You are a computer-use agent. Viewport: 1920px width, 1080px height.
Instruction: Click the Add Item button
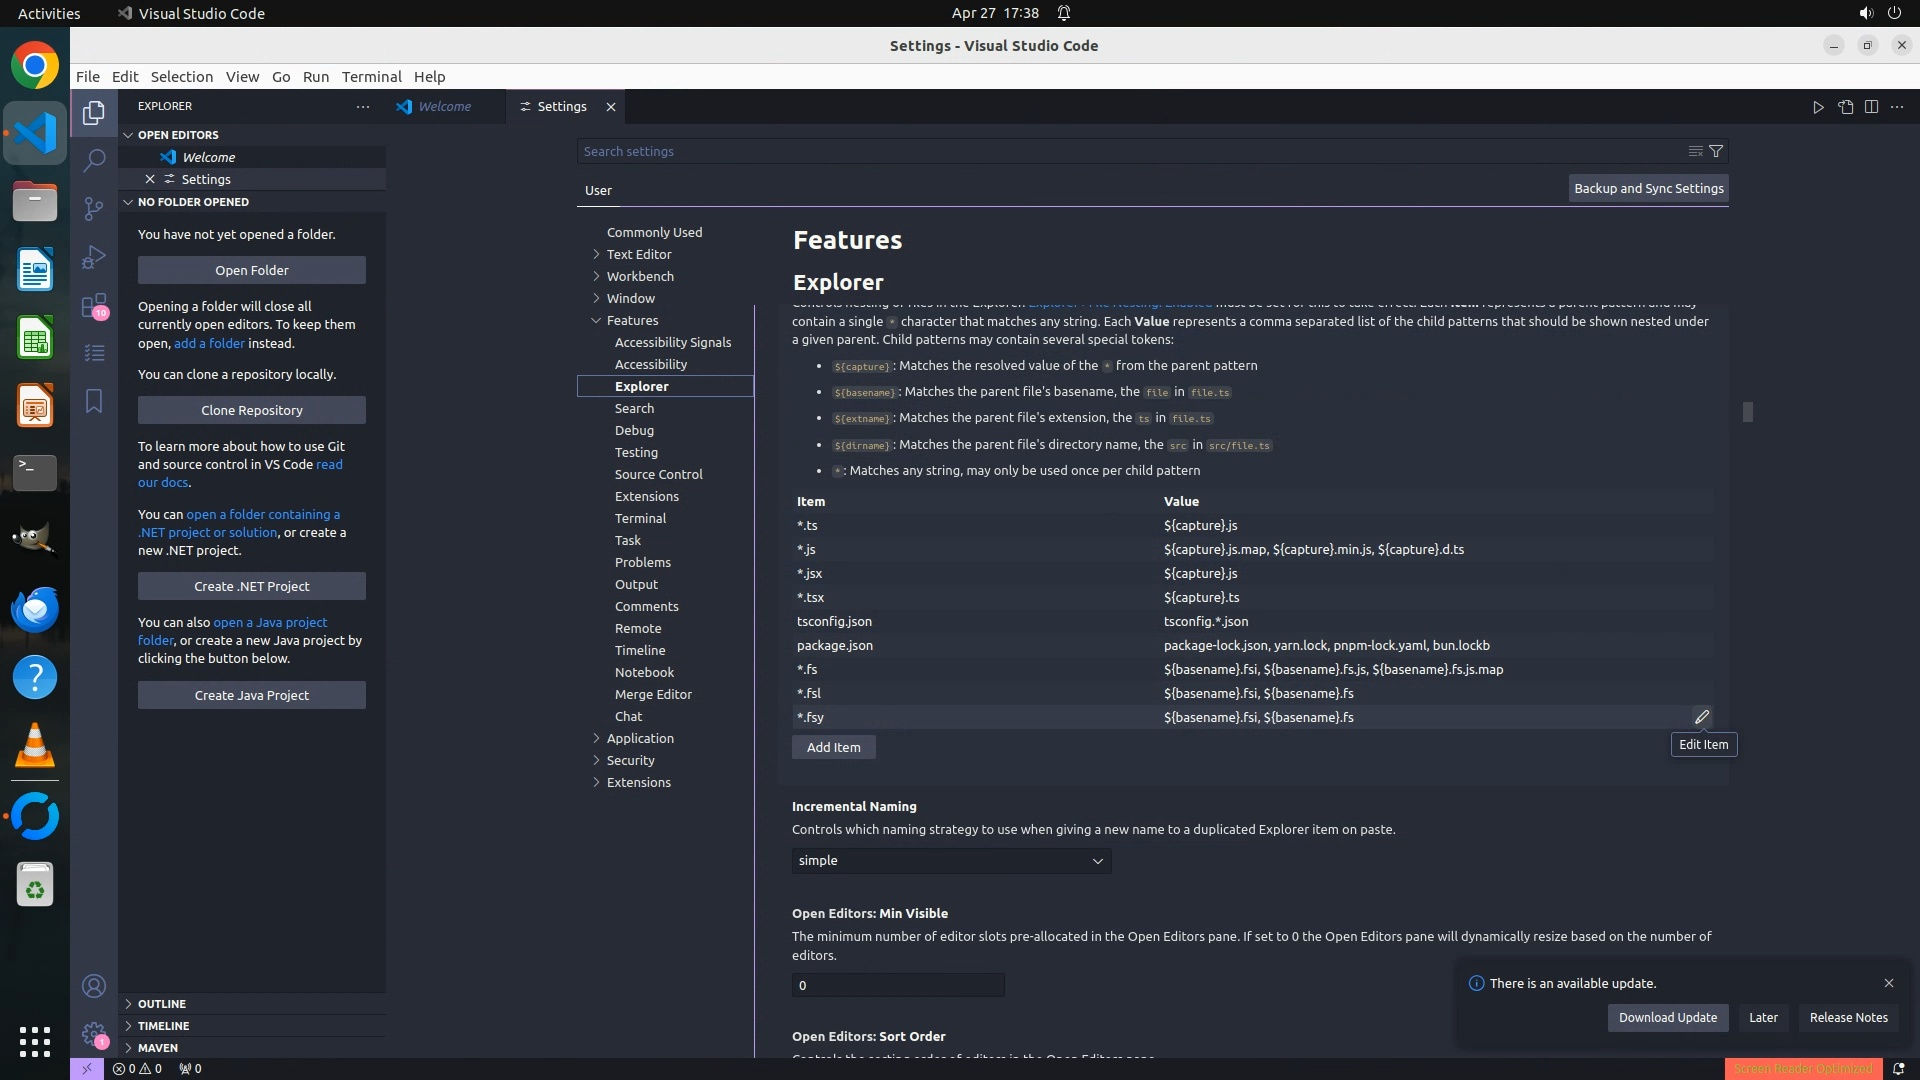pos(833,747)
